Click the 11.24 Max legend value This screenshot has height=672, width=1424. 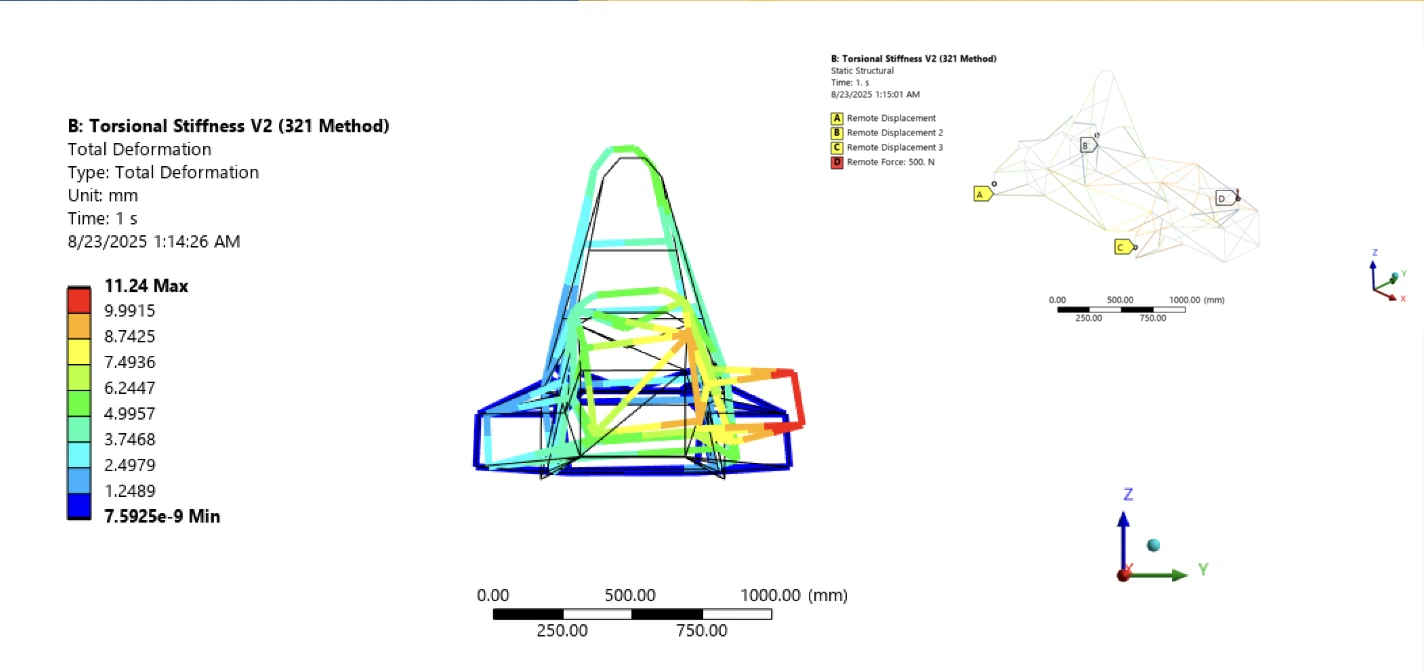146,287
